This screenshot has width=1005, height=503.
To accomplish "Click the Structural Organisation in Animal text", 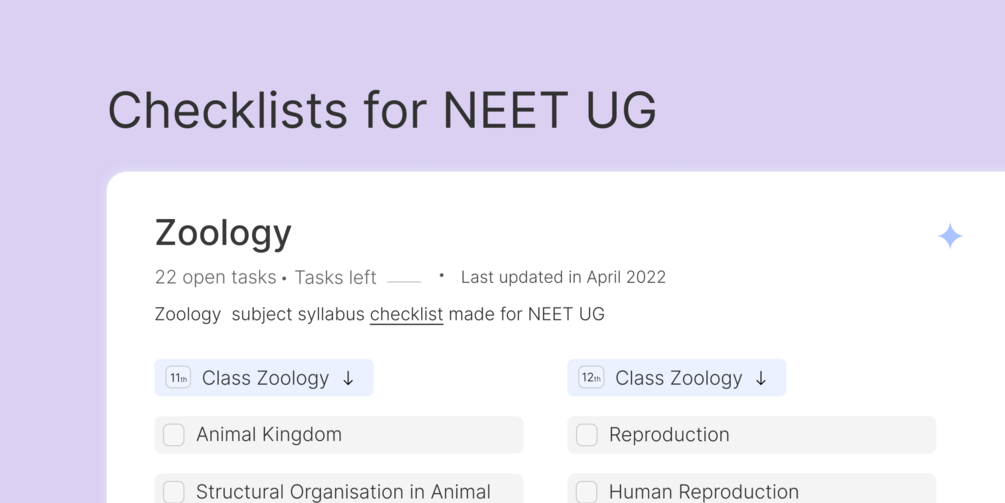I will pos(343,491).
